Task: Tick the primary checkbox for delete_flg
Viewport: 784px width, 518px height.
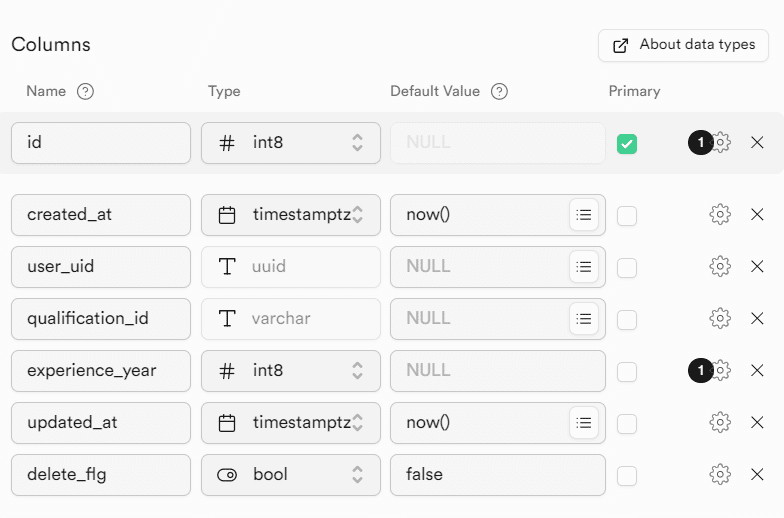Action: [627, 475]
